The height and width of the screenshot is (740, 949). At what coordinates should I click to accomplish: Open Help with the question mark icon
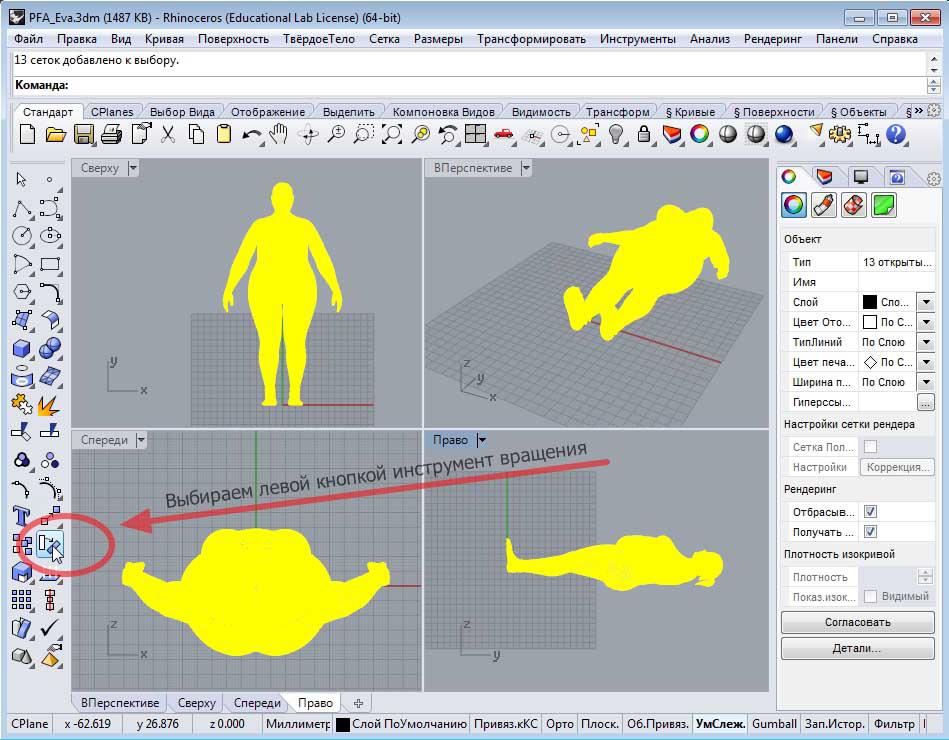click(x=896, y=134)
